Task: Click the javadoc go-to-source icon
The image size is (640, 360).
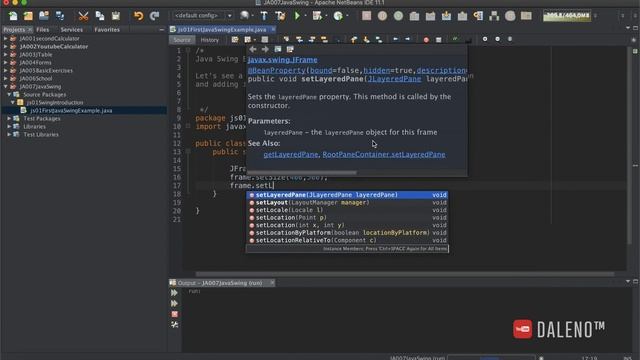Action: (290, 49)
